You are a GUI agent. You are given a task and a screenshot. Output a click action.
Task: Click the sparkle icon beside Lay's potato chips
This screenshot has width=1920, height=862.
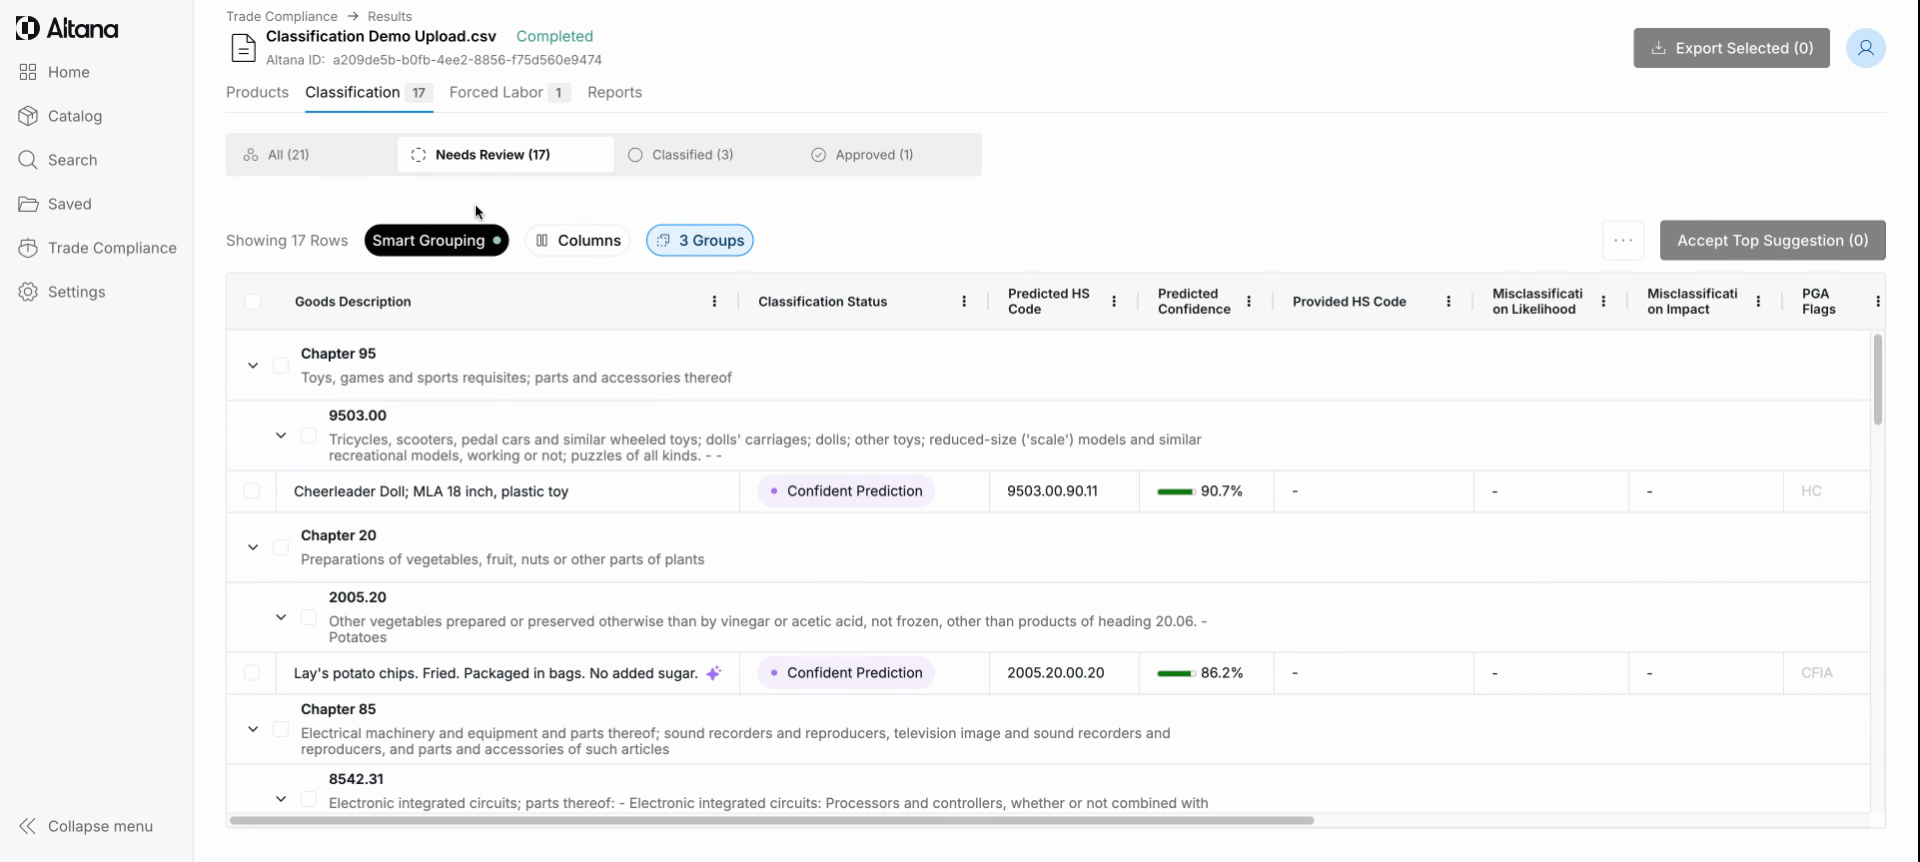(713, 673)
